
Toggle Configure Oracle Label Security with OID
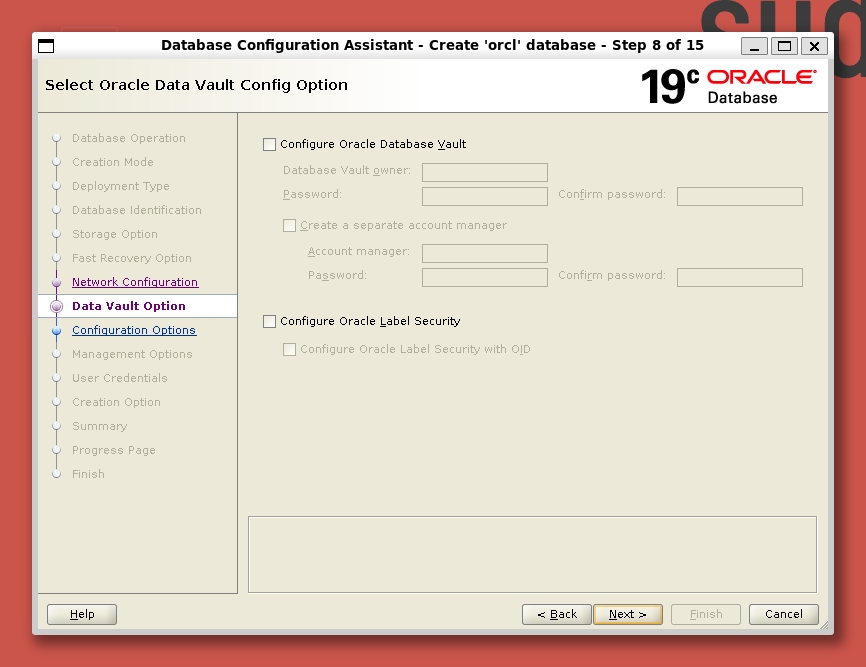(290, 350)
